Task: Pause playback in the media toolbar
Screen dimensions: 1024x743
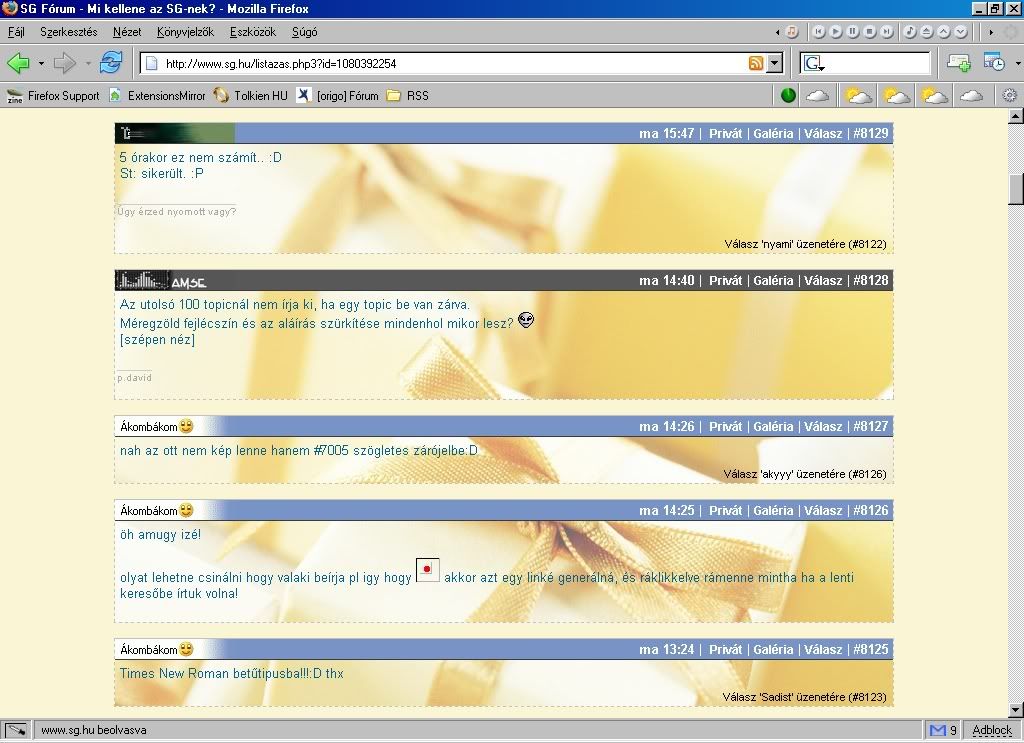Action: click(852, 31)
